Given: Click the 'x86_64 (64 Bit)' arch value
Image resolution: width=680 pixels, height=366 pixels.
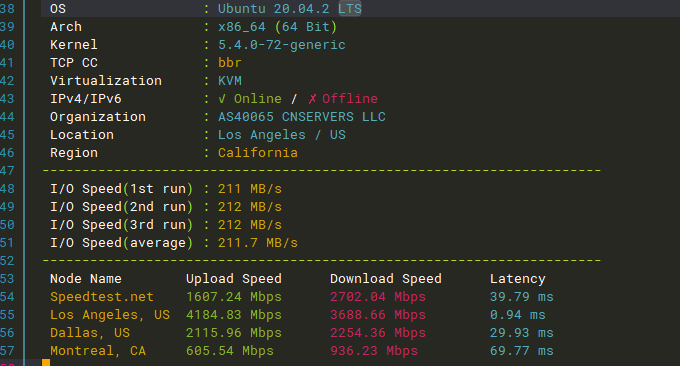Looking at the screenshot, I should point(278,27).
